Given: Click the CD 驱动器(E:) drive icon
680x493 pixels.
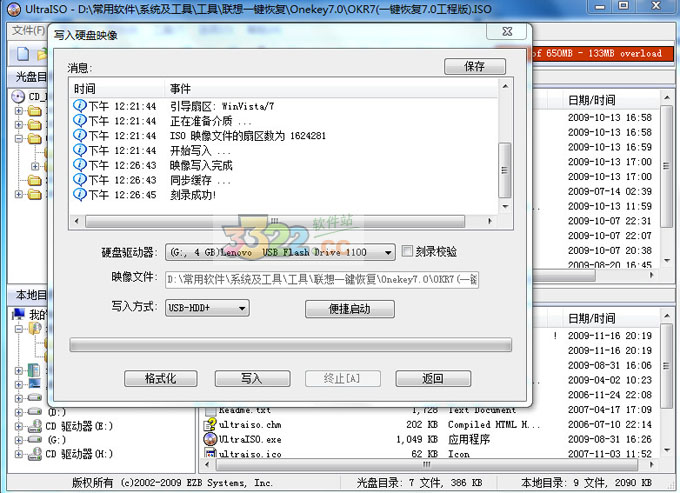Looking at the screenshot, I should pyautogui.click(x=35, y=426).
